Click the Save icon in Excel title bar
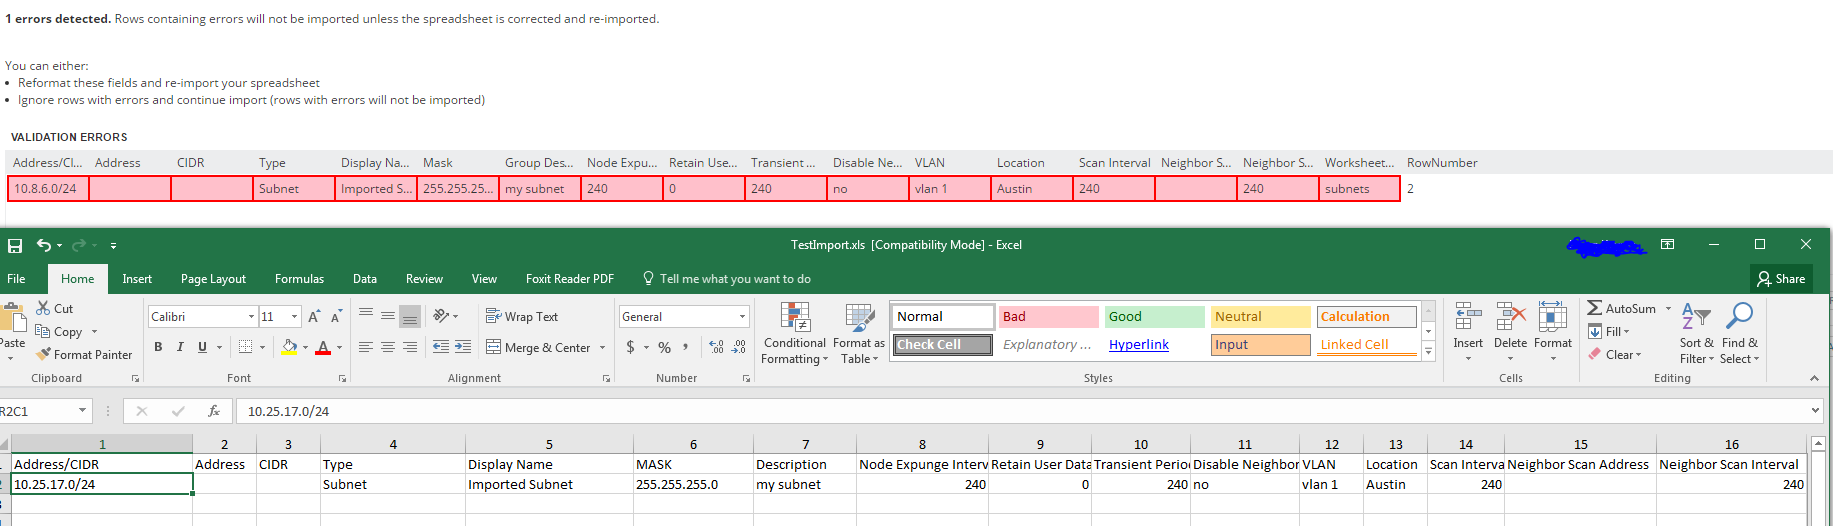The height and width of the screenshot is (526, 1833). 15,245
